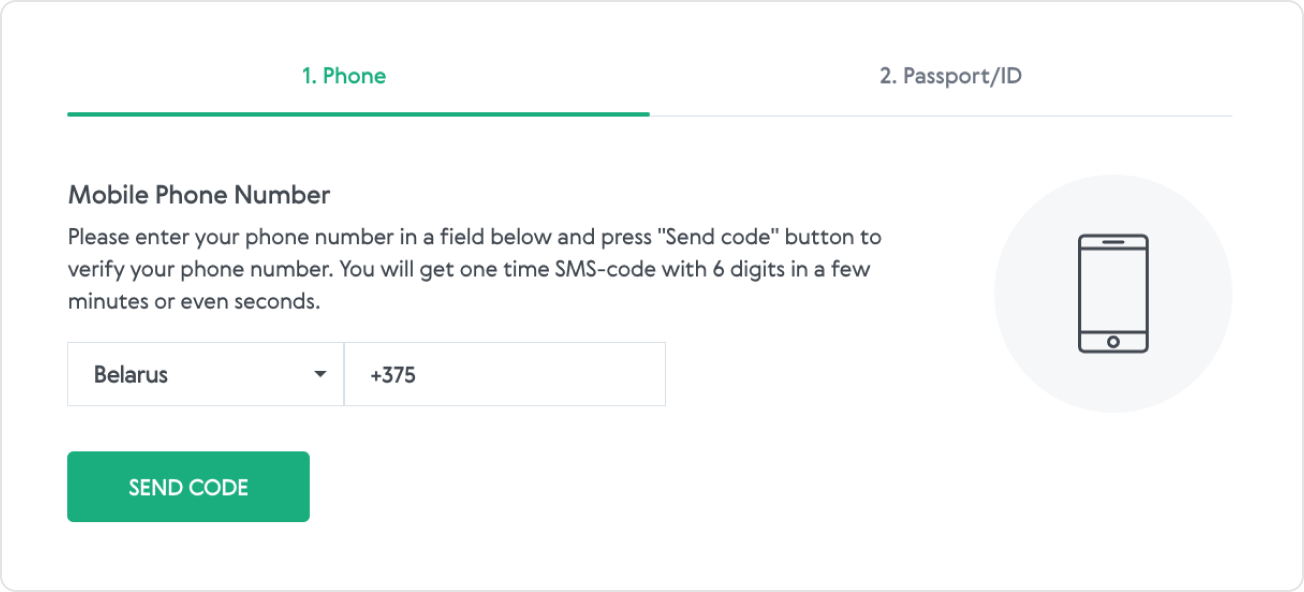The width and height of the screenshot is (1304, 592).
Task: Click the home button on smartphone icon
Action: click(x=1113, y=341)
